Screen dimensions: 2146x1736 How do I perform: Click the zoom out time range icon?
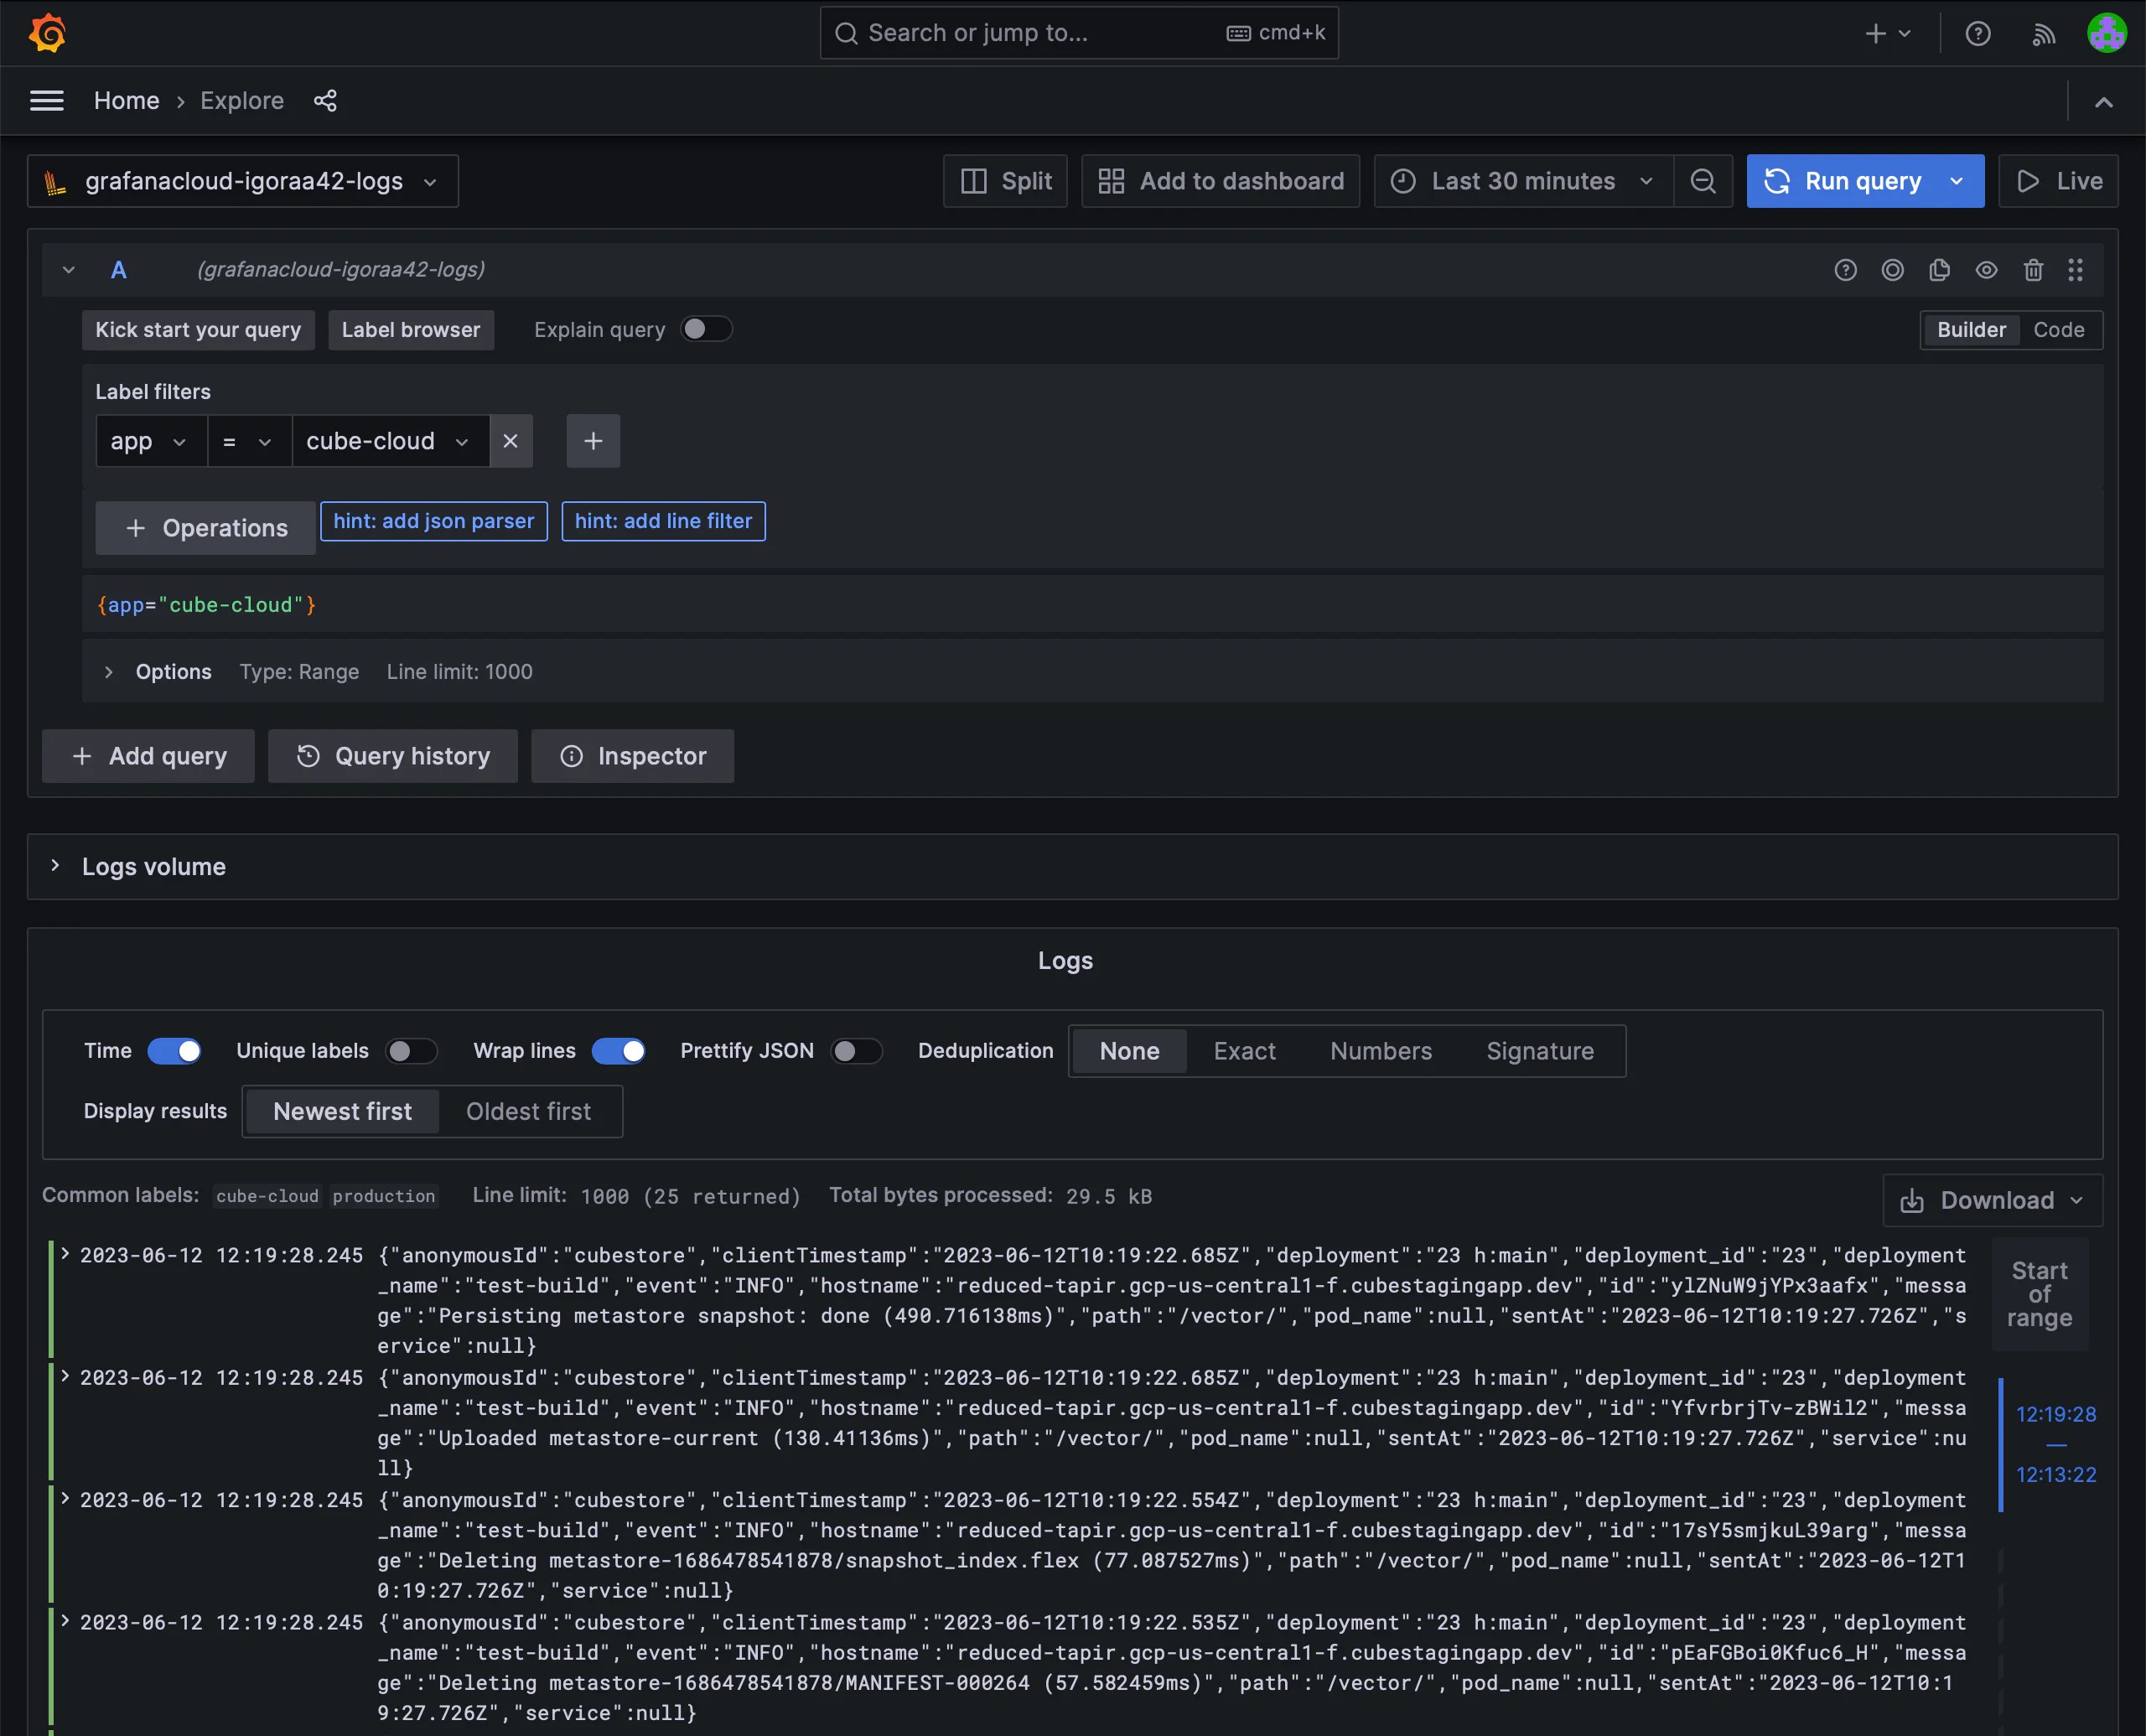coord(1703,181)
